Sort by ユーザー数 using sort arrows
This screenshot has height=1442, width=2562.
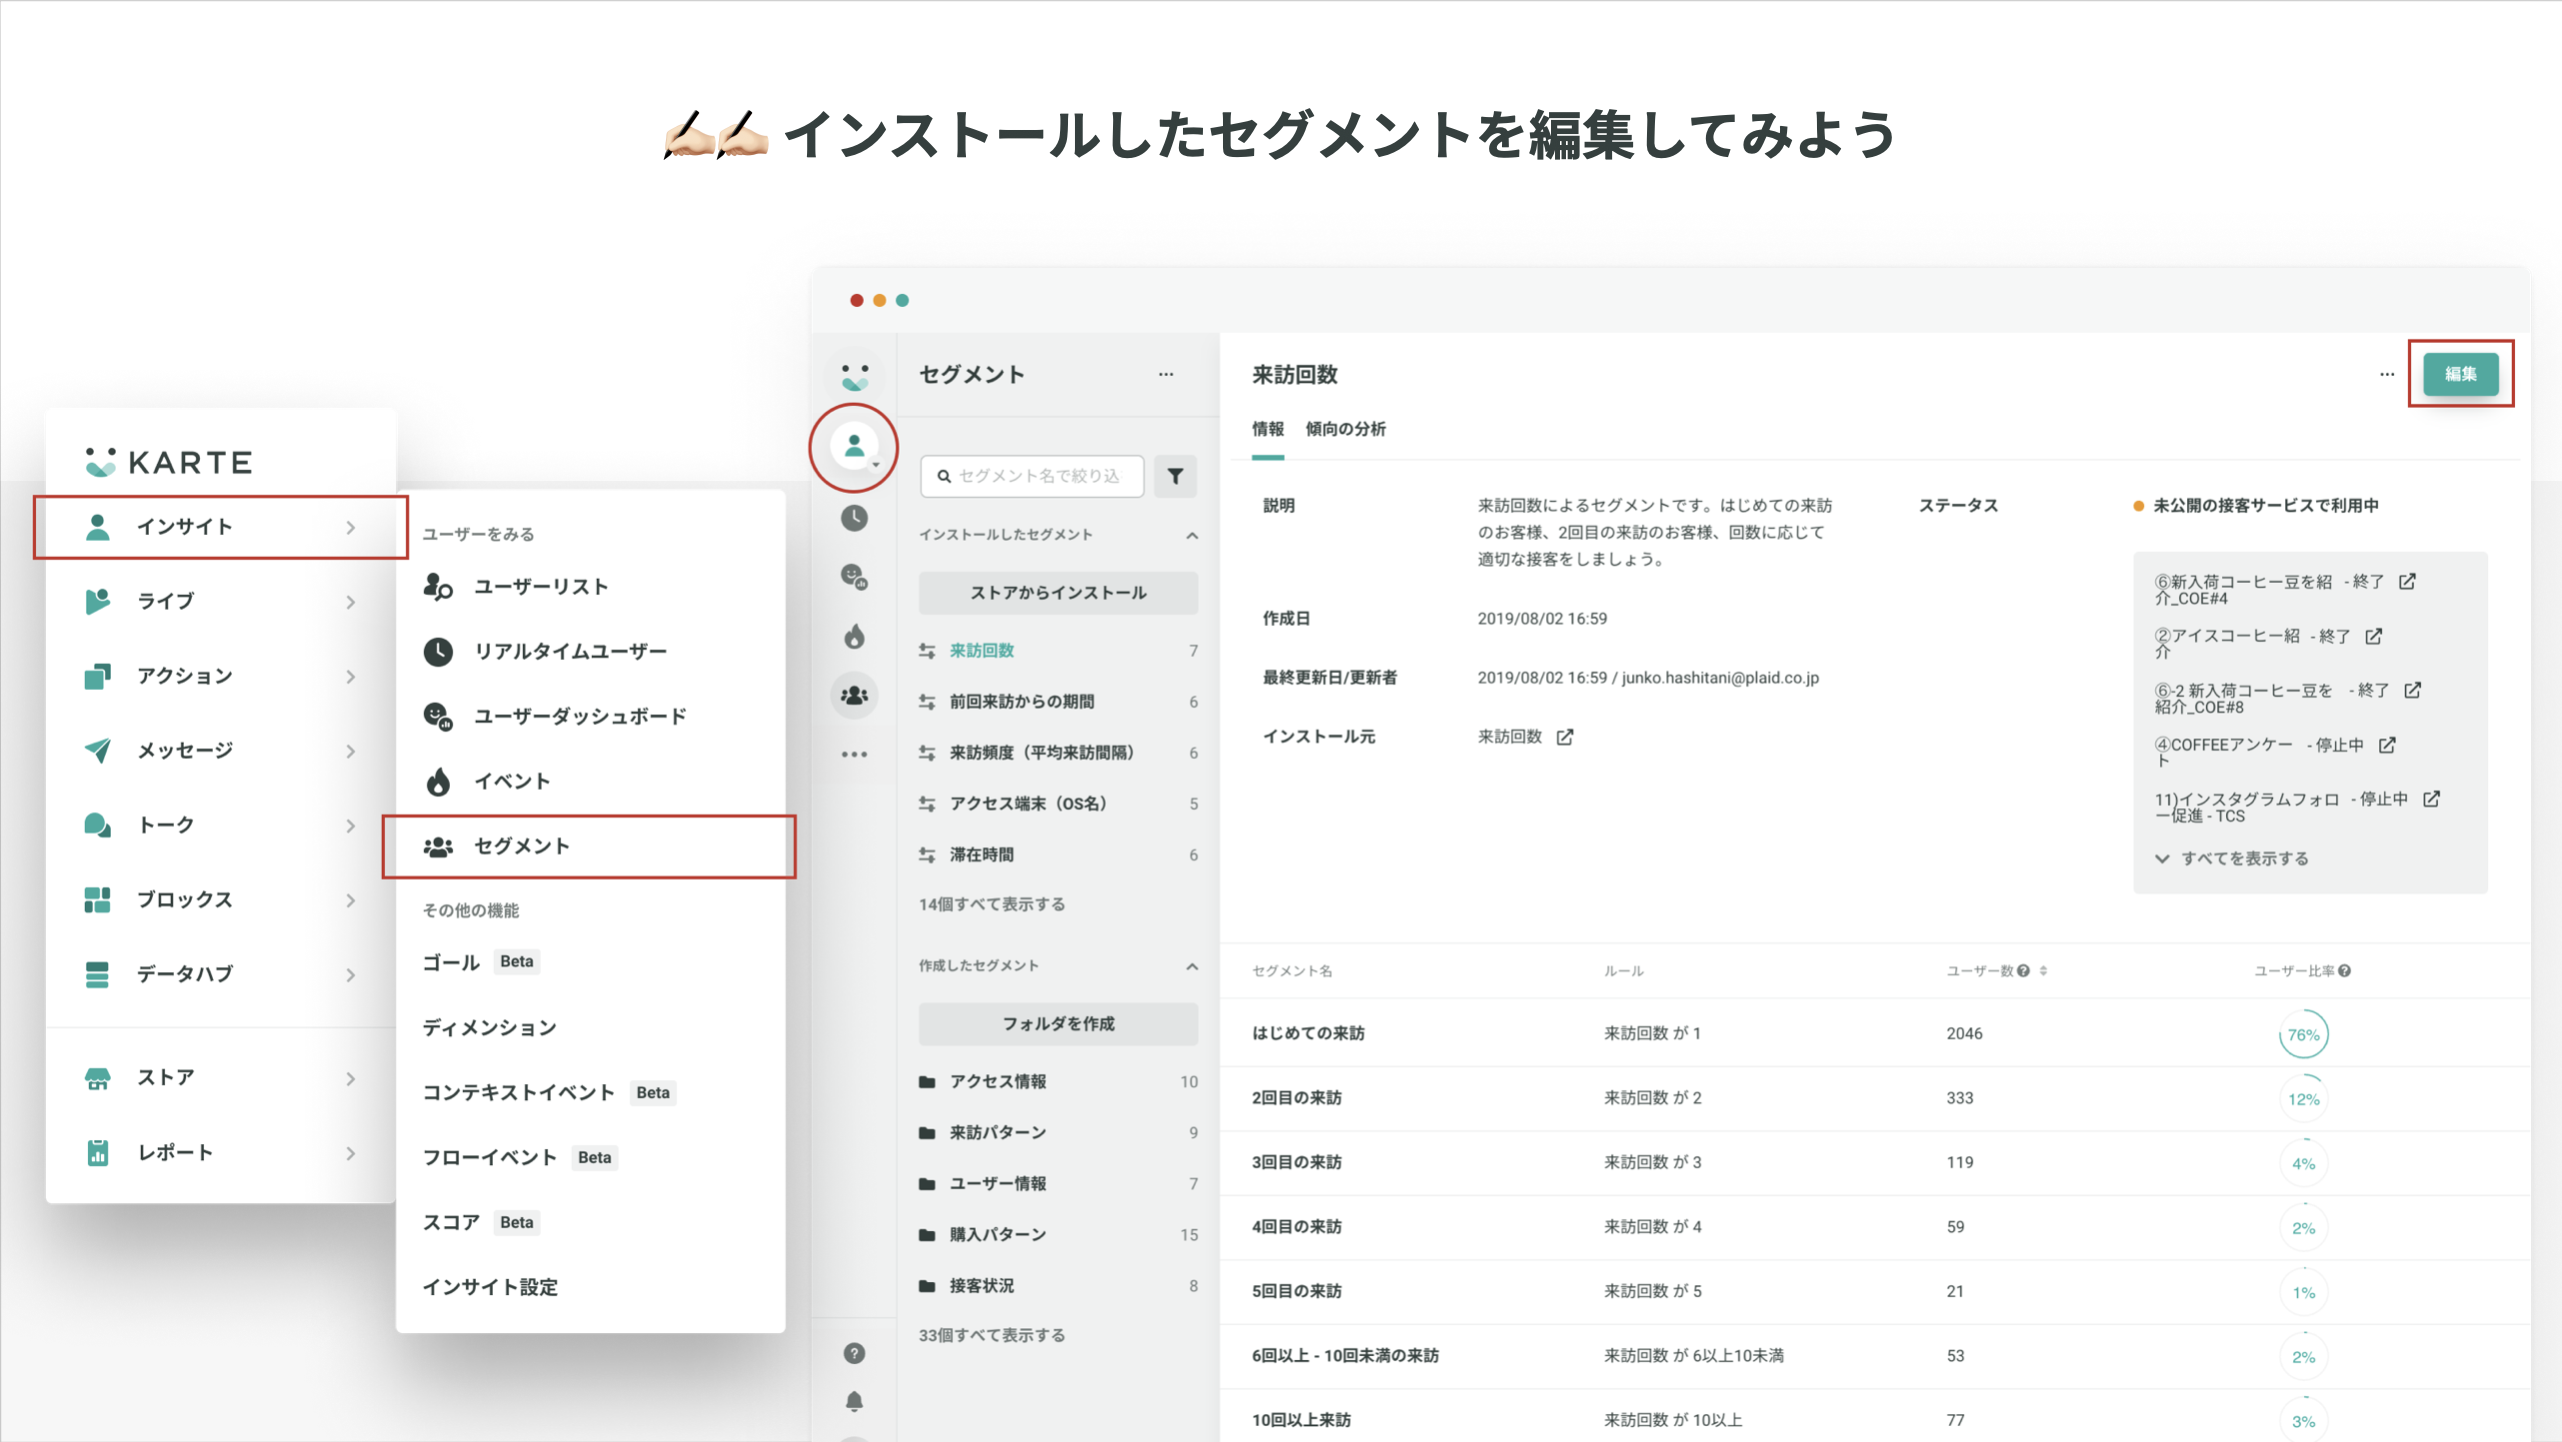2043,971
